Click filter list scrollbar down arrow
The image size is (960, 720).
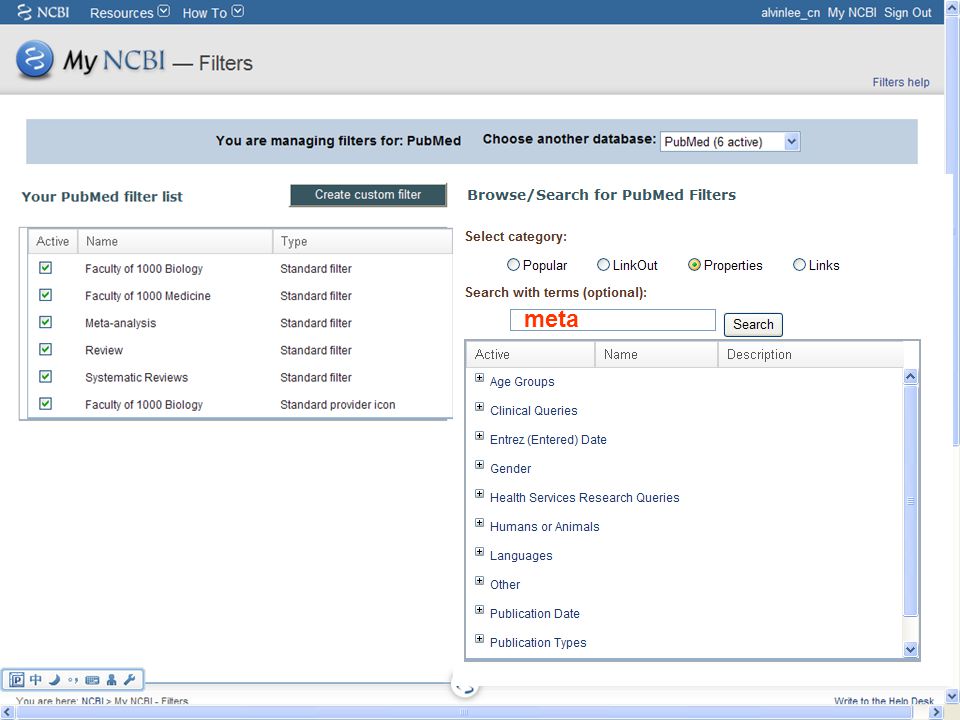pos(910,650)
